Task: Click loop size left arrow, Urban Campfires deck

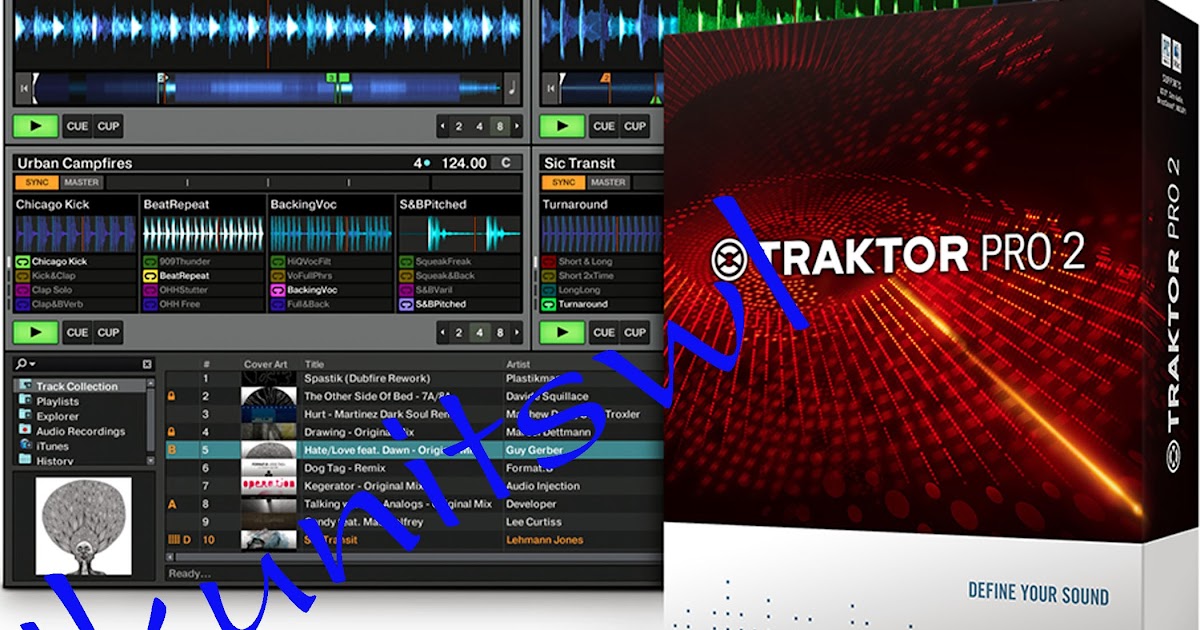Action: click(x=443, y=333)
